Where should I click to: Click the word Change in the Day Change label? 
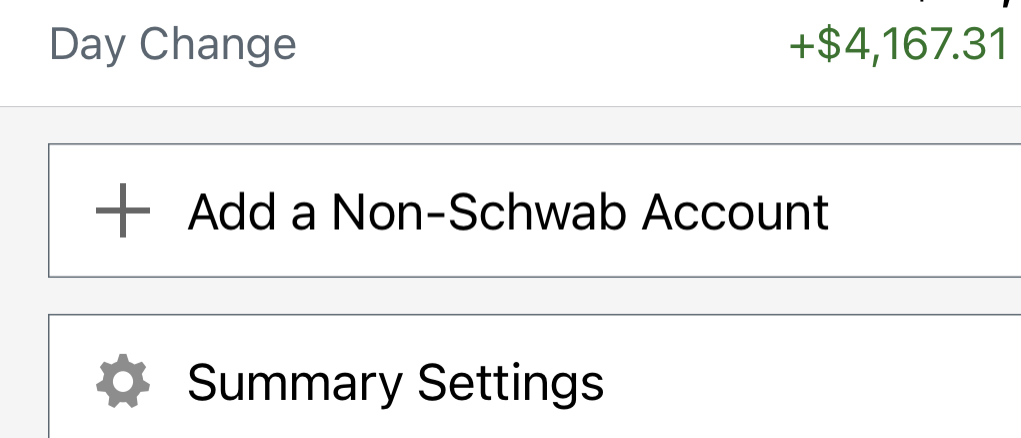coord(217,45)
